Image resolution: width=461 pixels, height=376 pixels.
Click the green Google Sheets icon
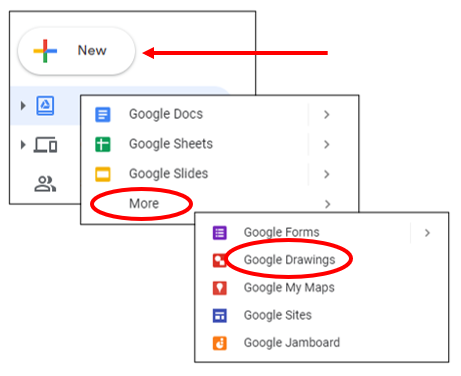tap(103, 144)
